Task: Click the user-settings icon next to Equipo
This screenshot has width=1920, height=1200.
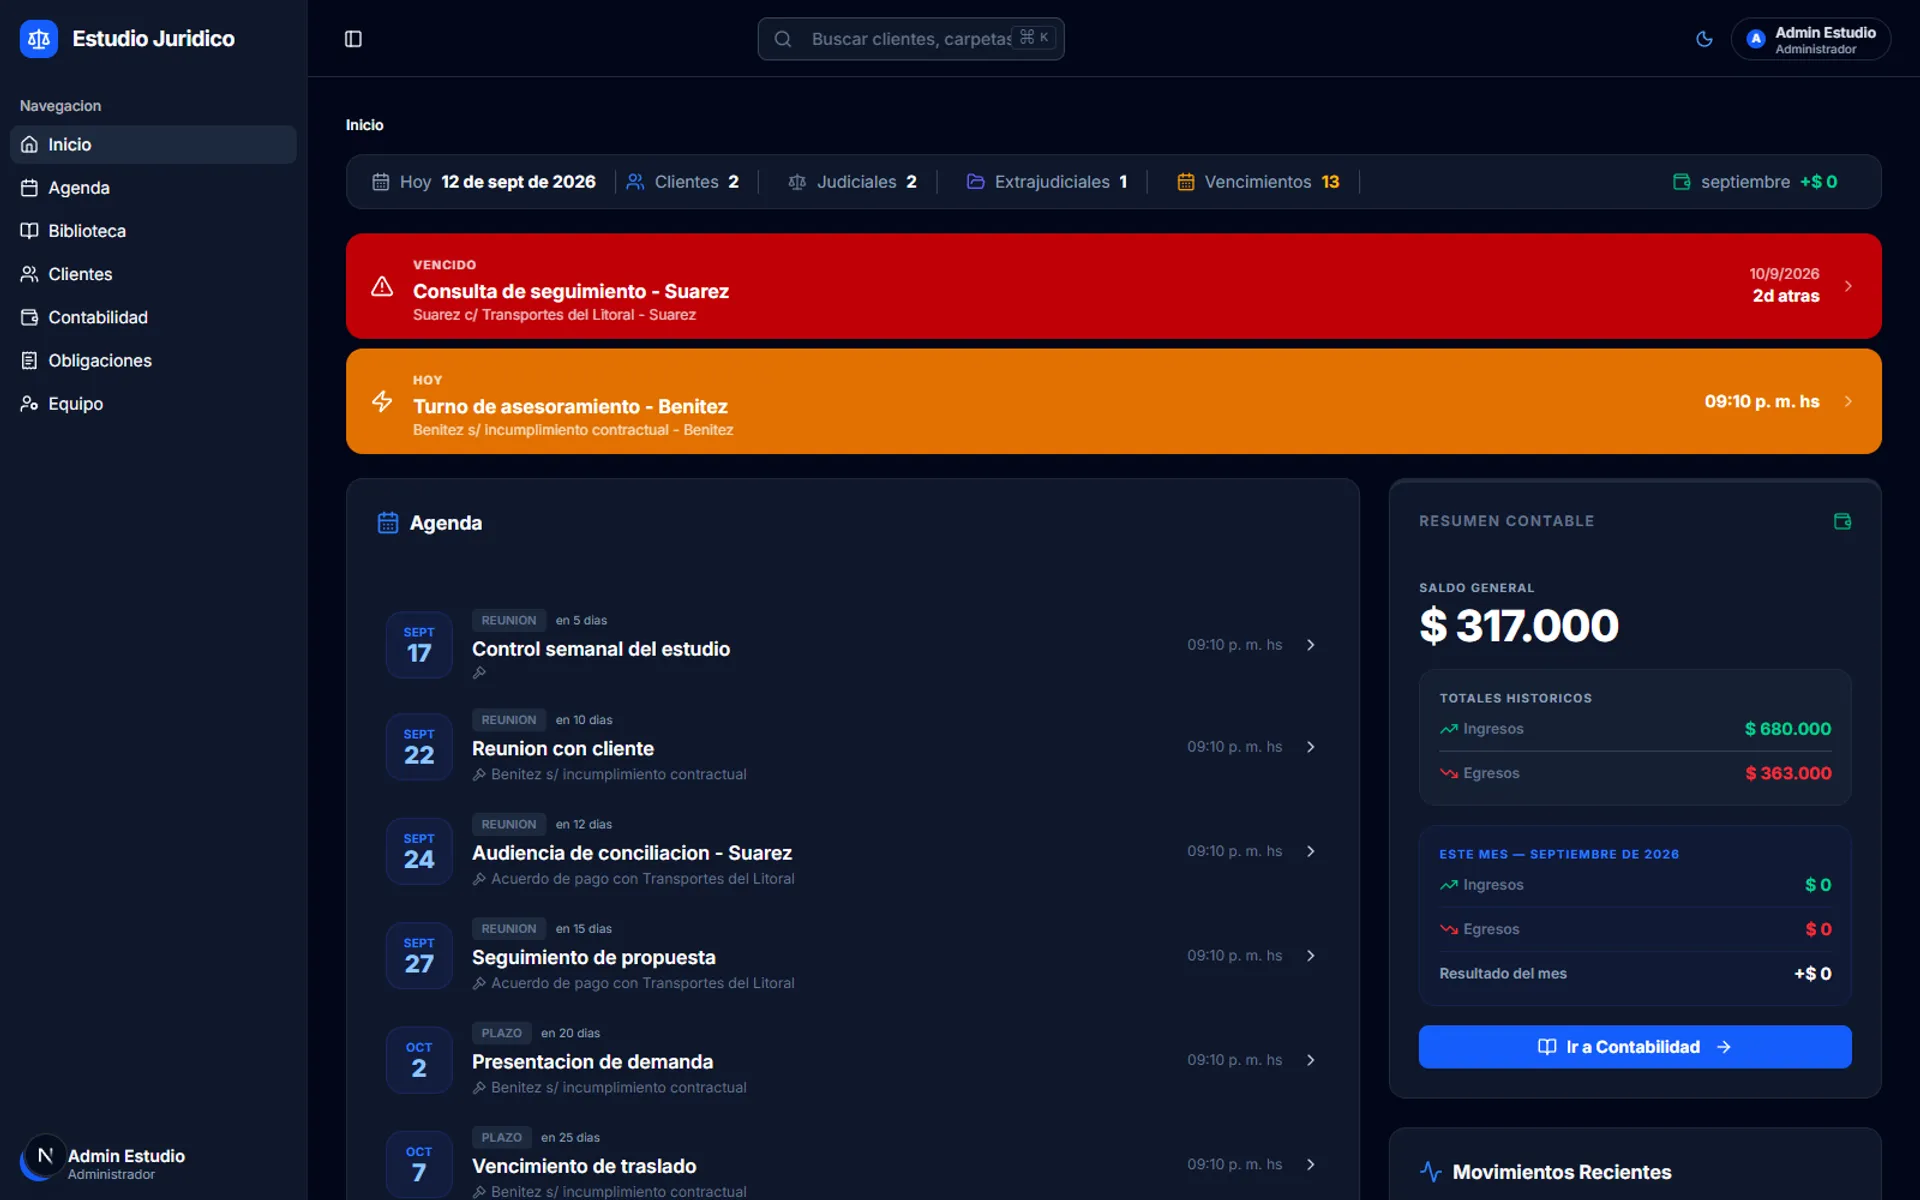Action: 29,404
